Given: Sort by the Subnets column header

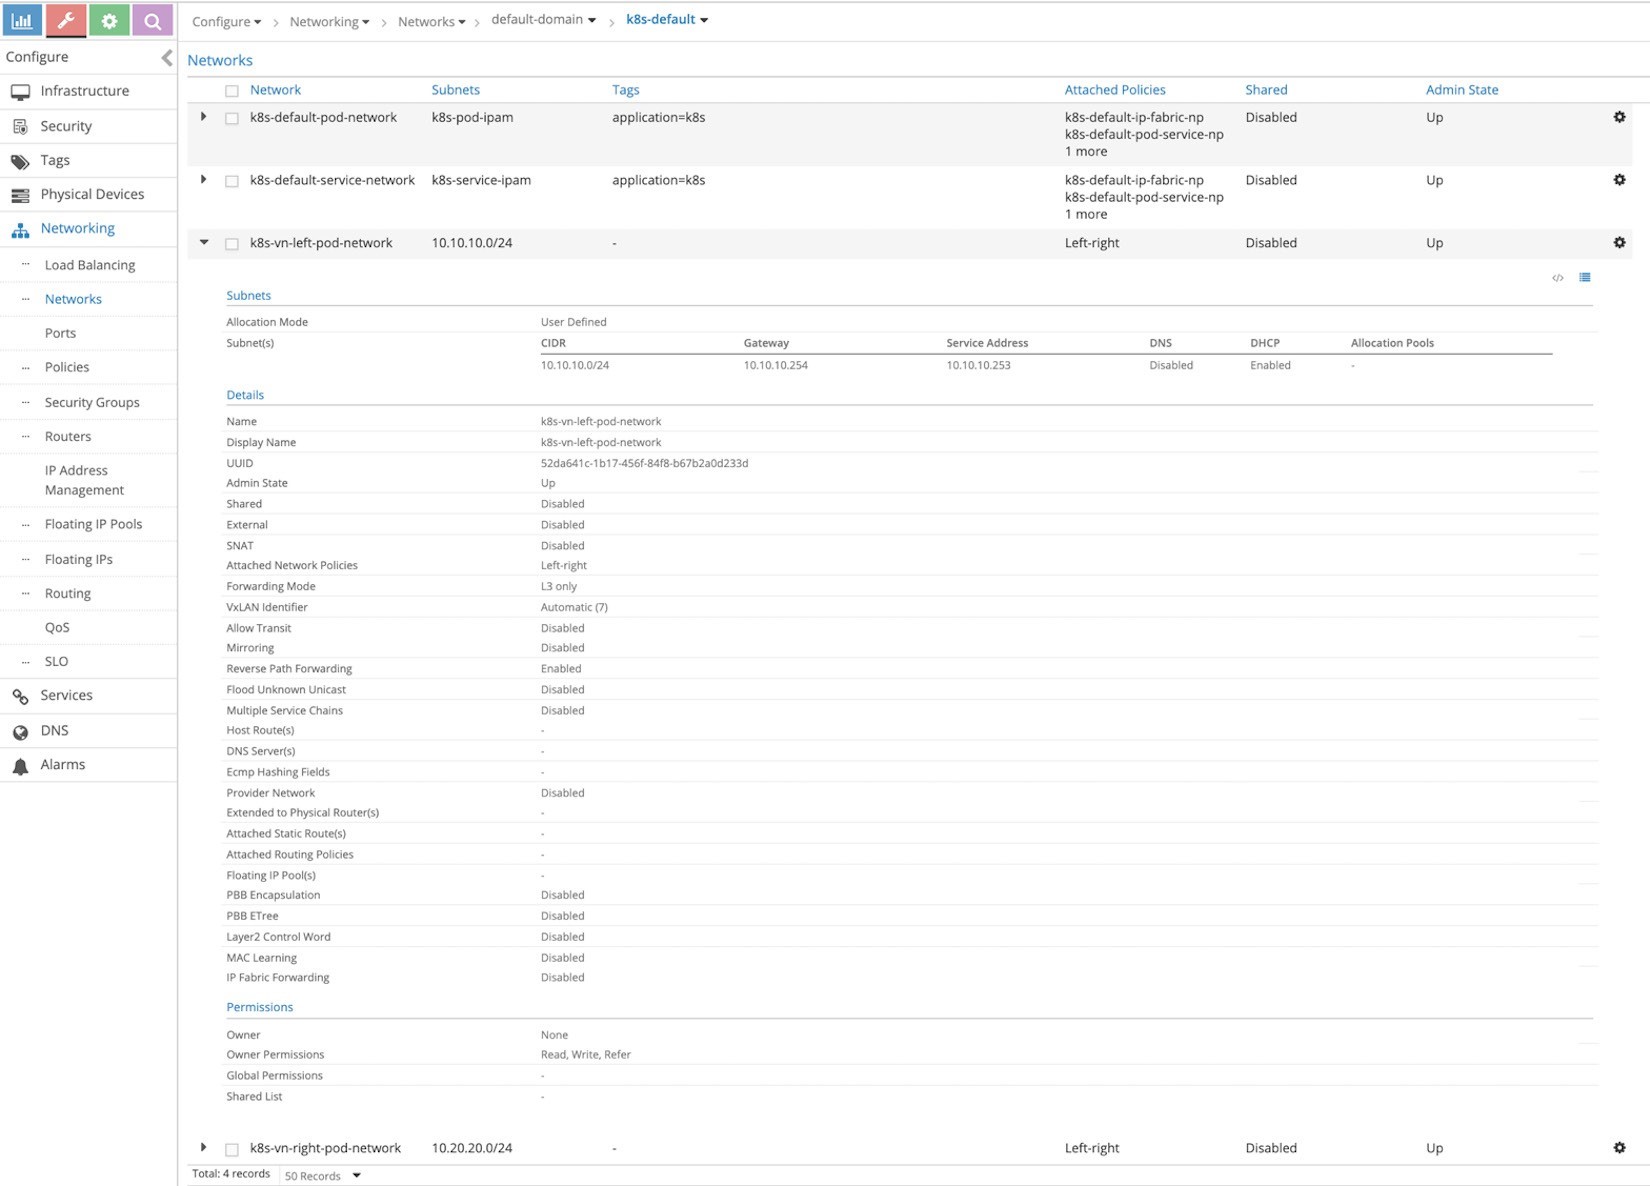Looking at the screenshot, I should pyautogui.click(x=455, y=90).
